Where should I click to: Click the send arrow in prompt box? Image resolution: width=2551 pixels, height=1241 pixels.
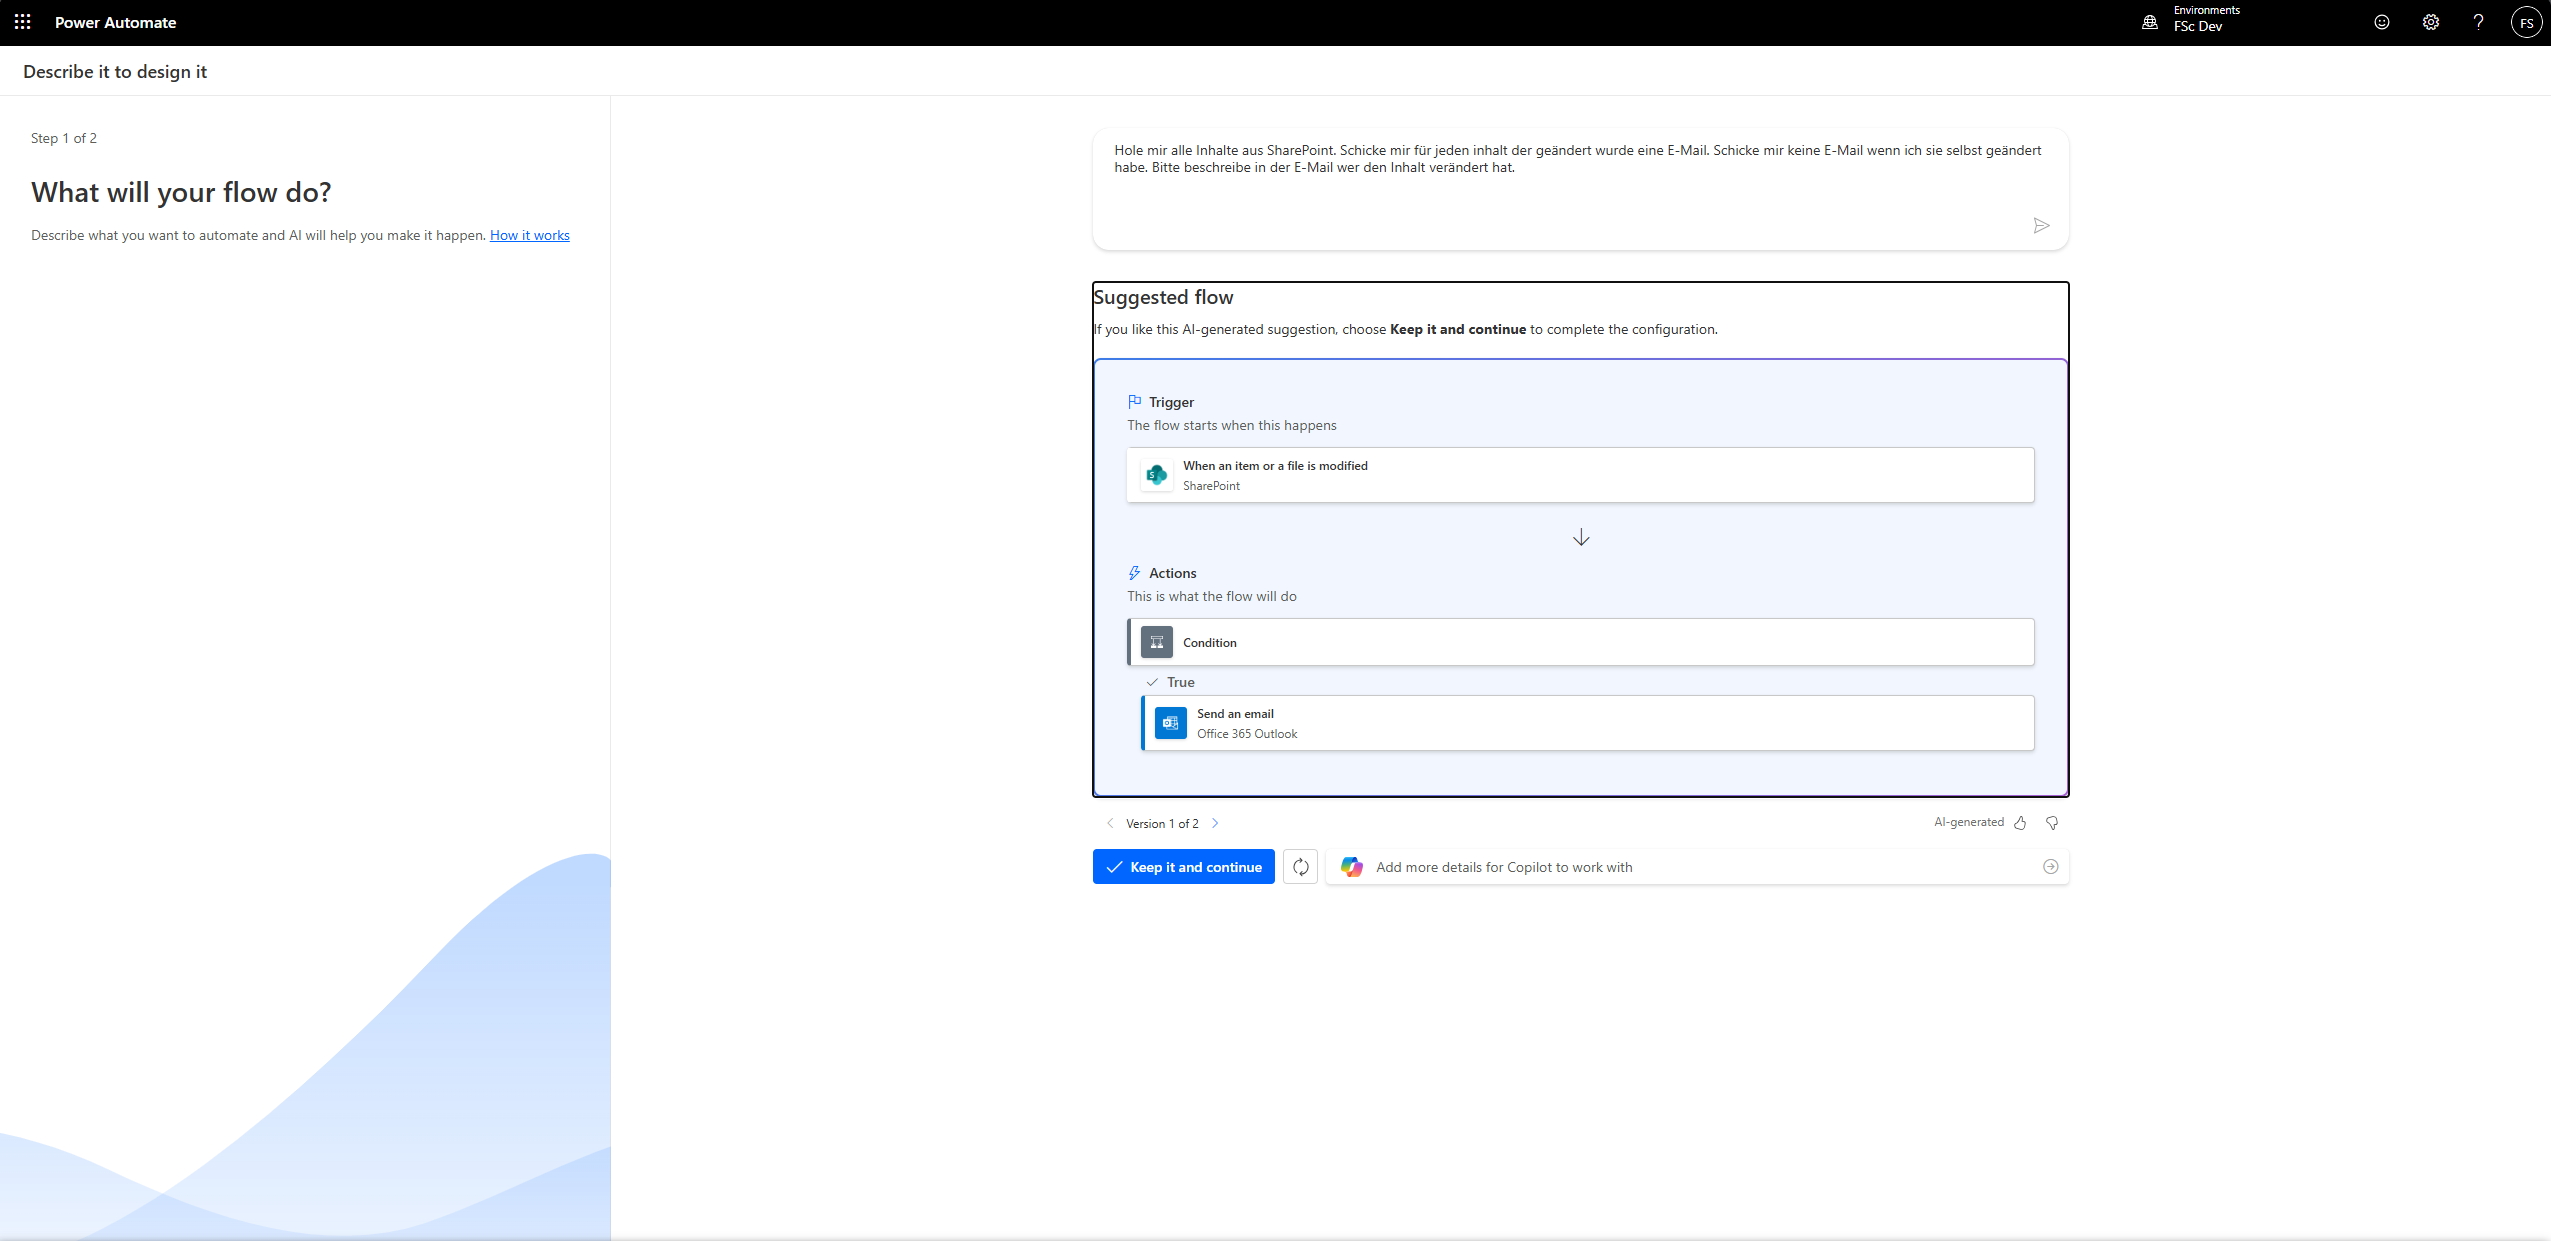pyautogui.click(x=2041, y=226)
